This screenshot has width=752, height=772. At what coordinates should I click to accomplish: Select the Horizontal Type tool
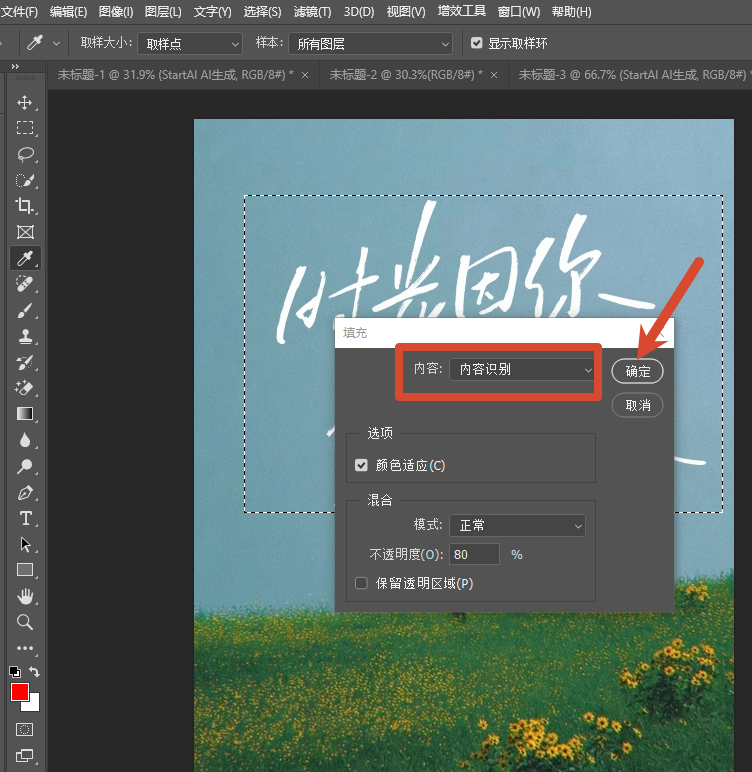pos(25,518)
